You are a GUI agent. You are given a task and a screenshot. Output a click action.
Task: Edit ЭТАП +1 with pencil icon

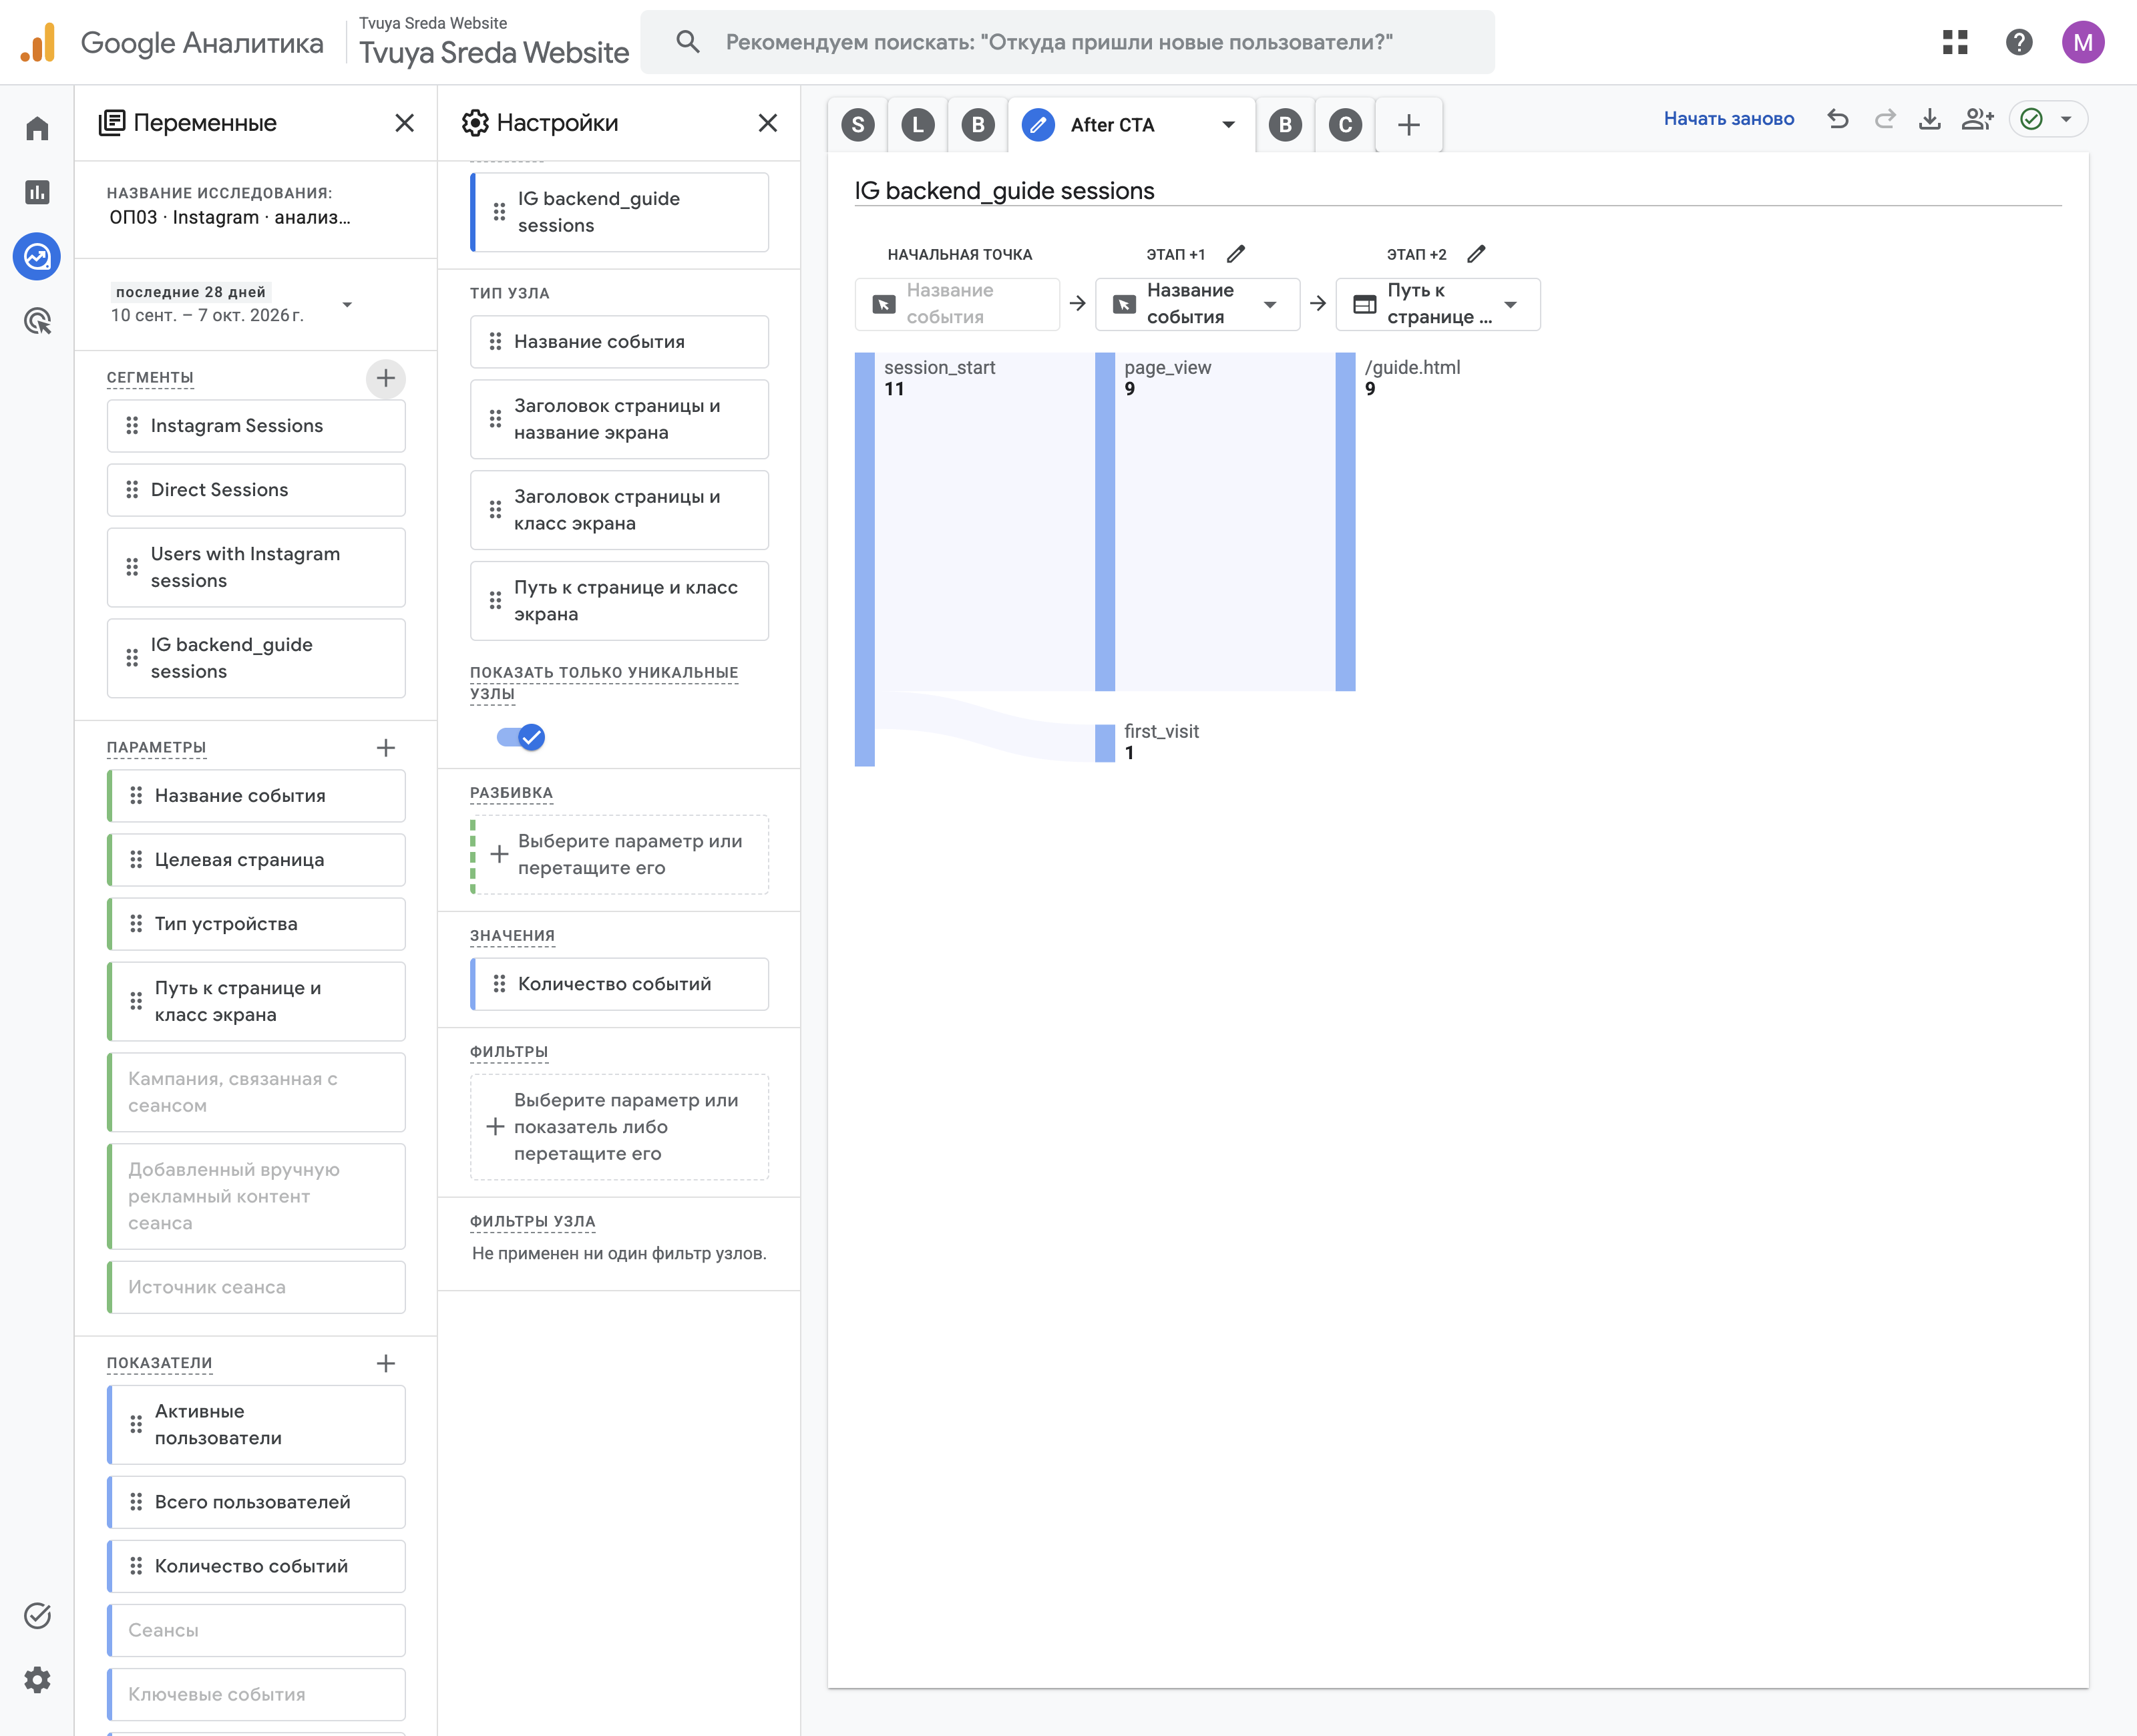[1236, 254]
